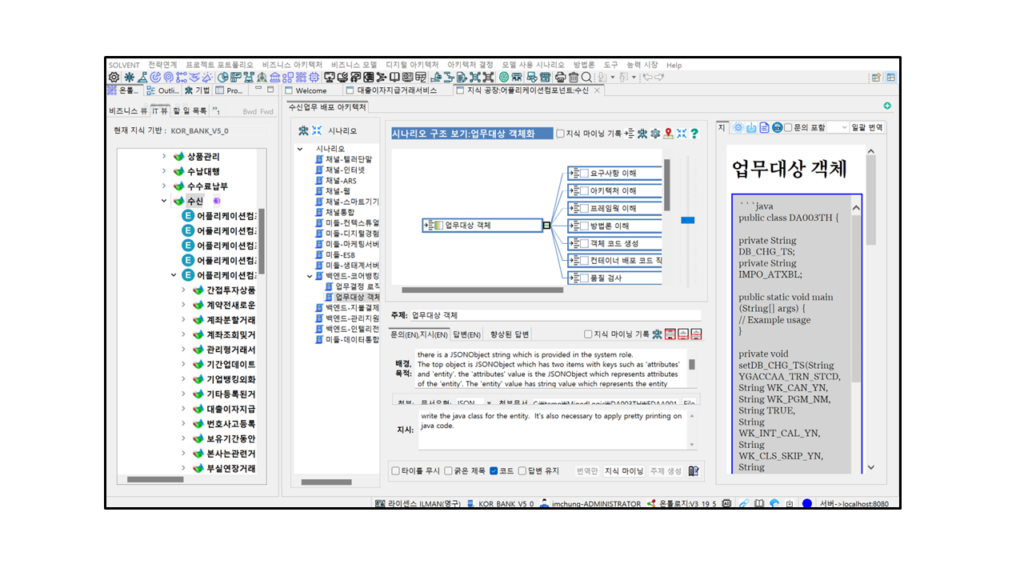Click the 지식 마이닝 button
The width and height of the screenshot is (1024, 576).
pos(624,471)
